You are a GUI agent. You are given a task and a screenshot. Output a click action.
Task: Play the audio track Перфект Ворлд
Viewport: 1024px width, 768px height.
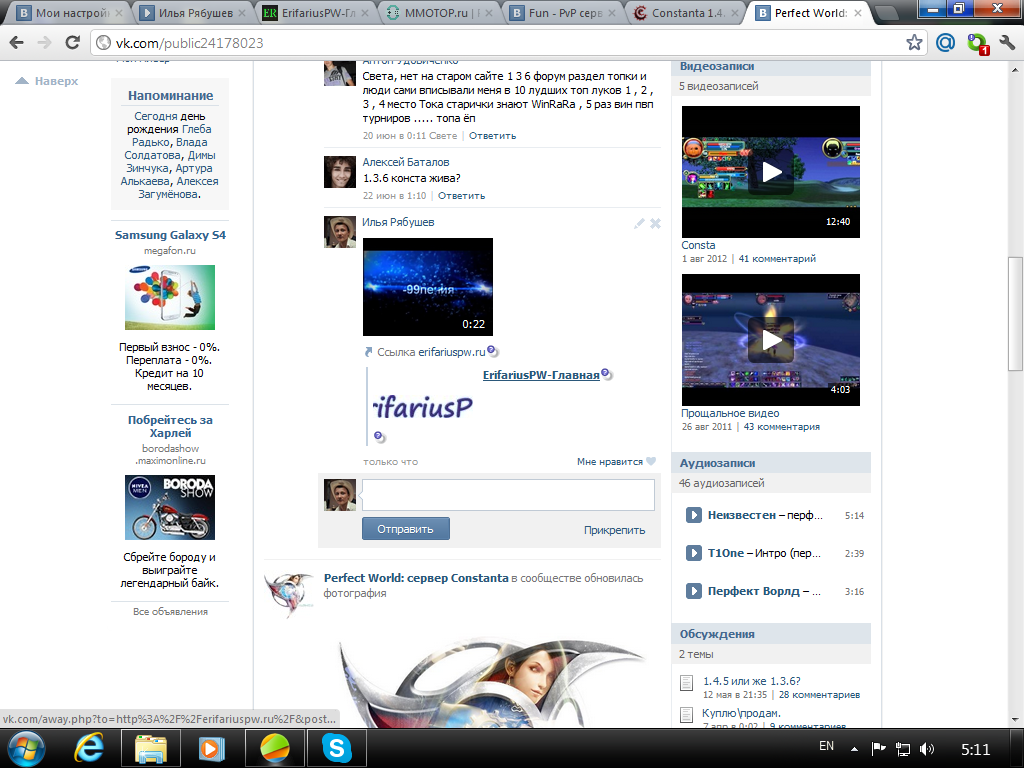pos(693,591)
